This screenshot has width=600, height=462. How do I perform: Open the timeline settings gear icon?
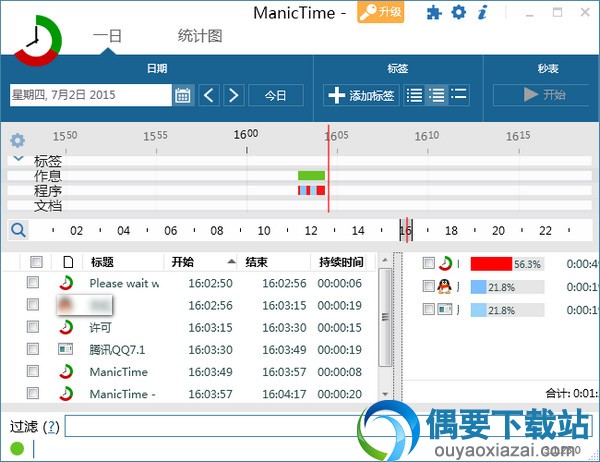coord(18,140)
